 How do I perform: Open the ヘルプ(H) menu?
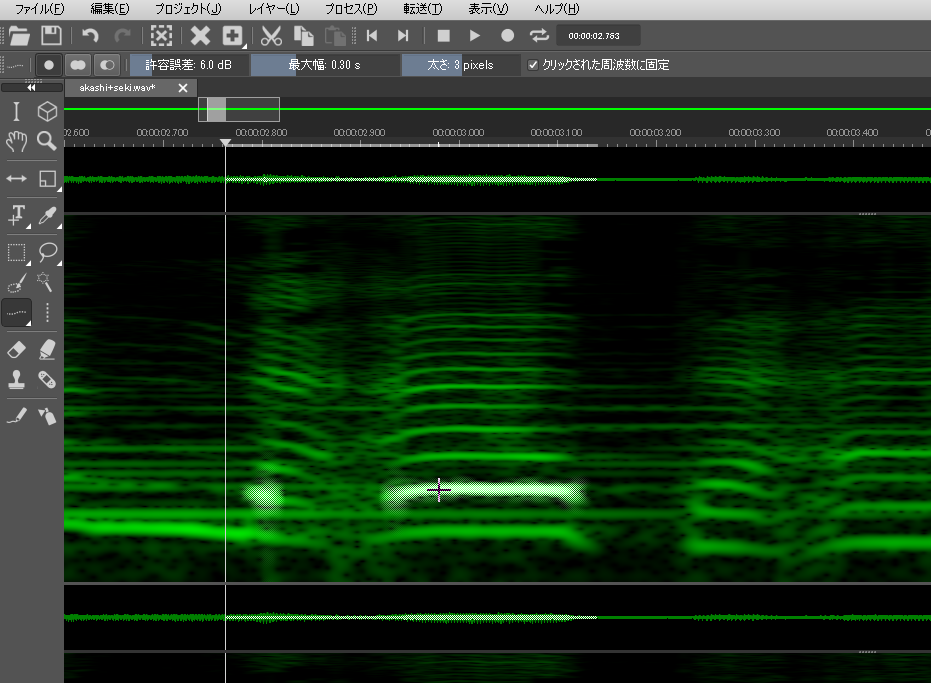click(556, 9)
